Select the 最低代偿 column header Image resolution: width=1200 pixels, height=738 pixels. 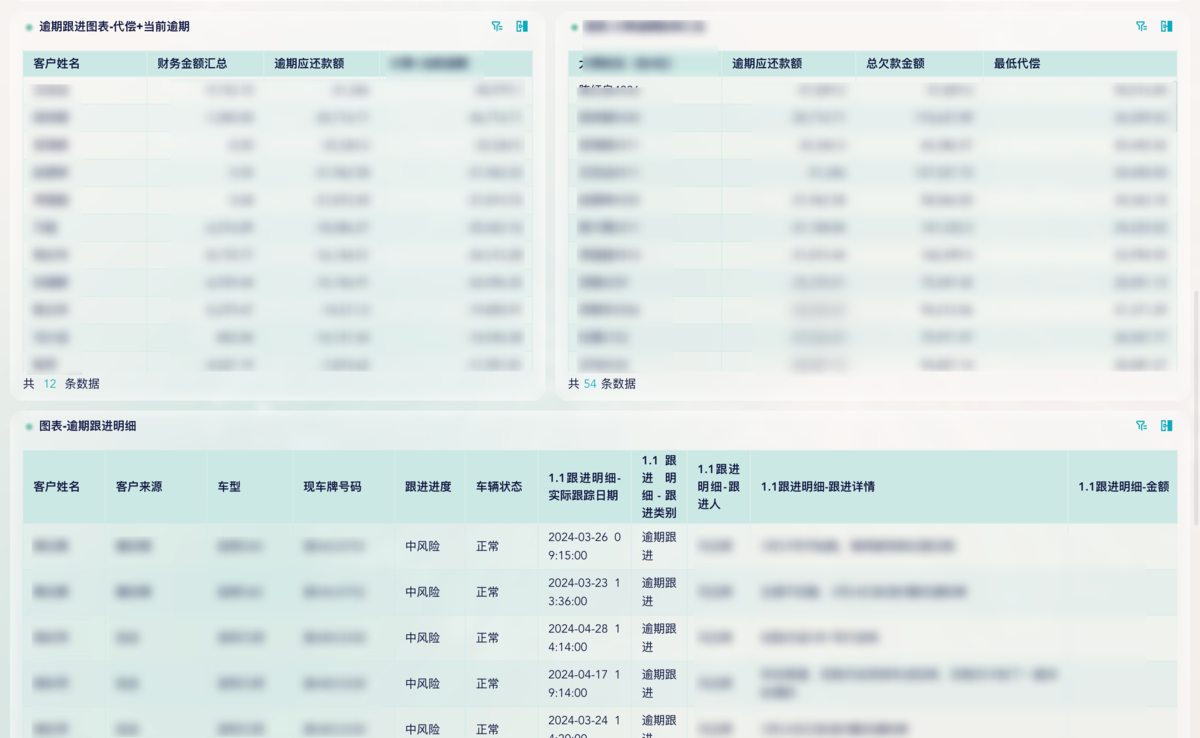tap(1017, 64)
